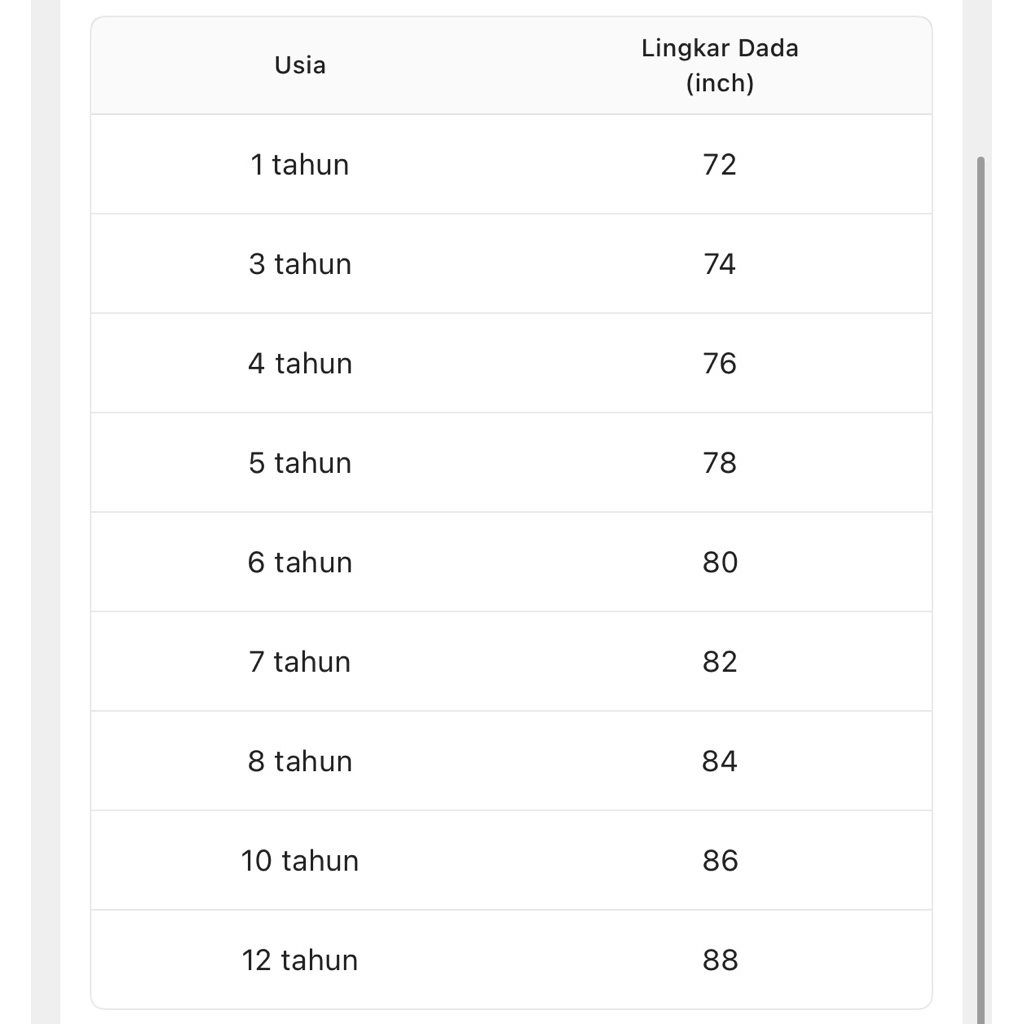Select the 1 tahun age cell

point(300,164)
